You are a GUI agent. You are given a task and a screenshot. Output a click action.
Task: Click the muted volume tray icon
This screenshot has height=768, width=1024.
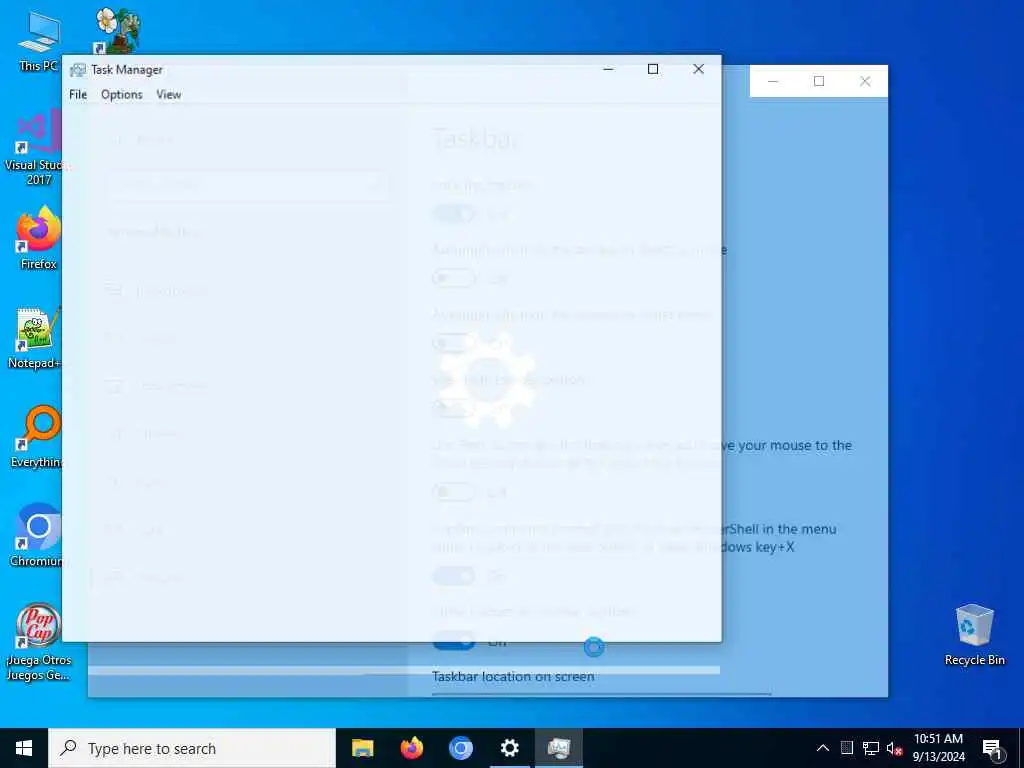pyautogui.click(x=894, y=748)
